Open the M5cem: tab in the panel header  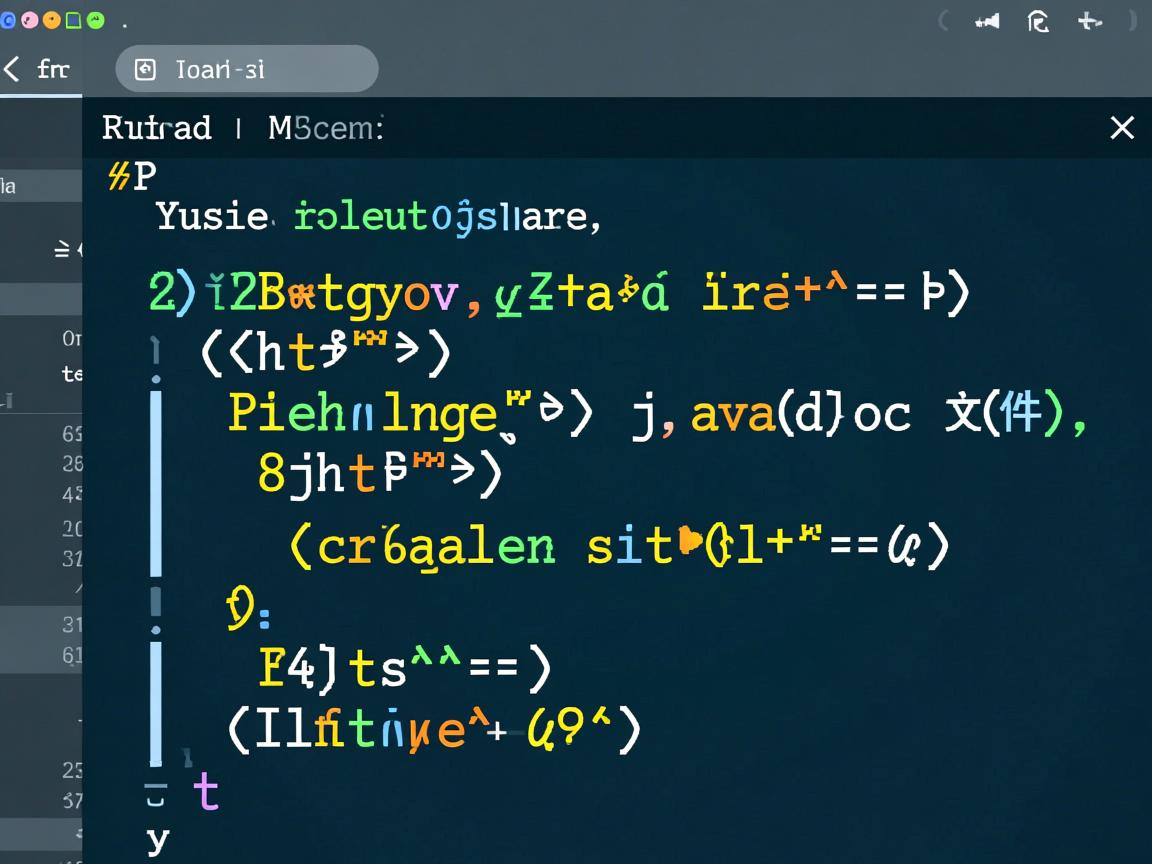[325, 128]
